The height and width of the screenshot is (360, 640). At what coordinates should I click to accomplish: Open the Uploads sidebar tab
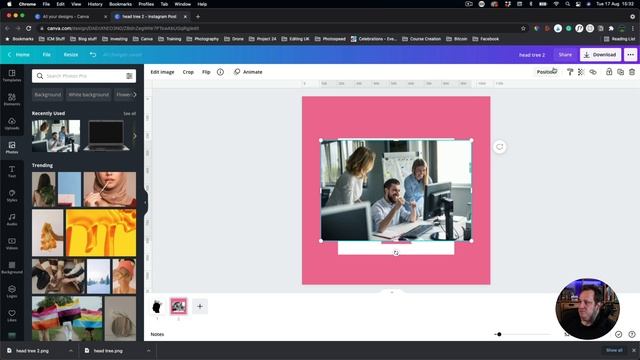[x=12, y=123]
